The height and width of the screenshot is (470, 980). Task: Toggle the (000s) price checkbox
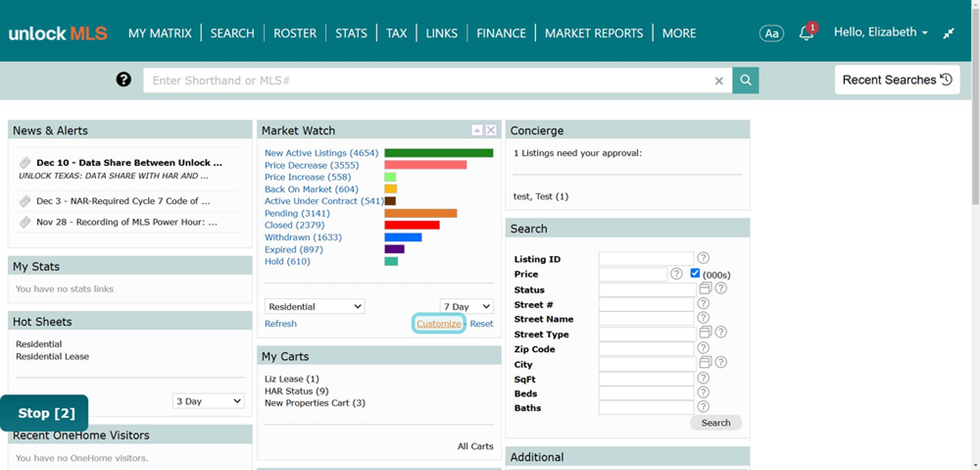(x=695, y=273)
